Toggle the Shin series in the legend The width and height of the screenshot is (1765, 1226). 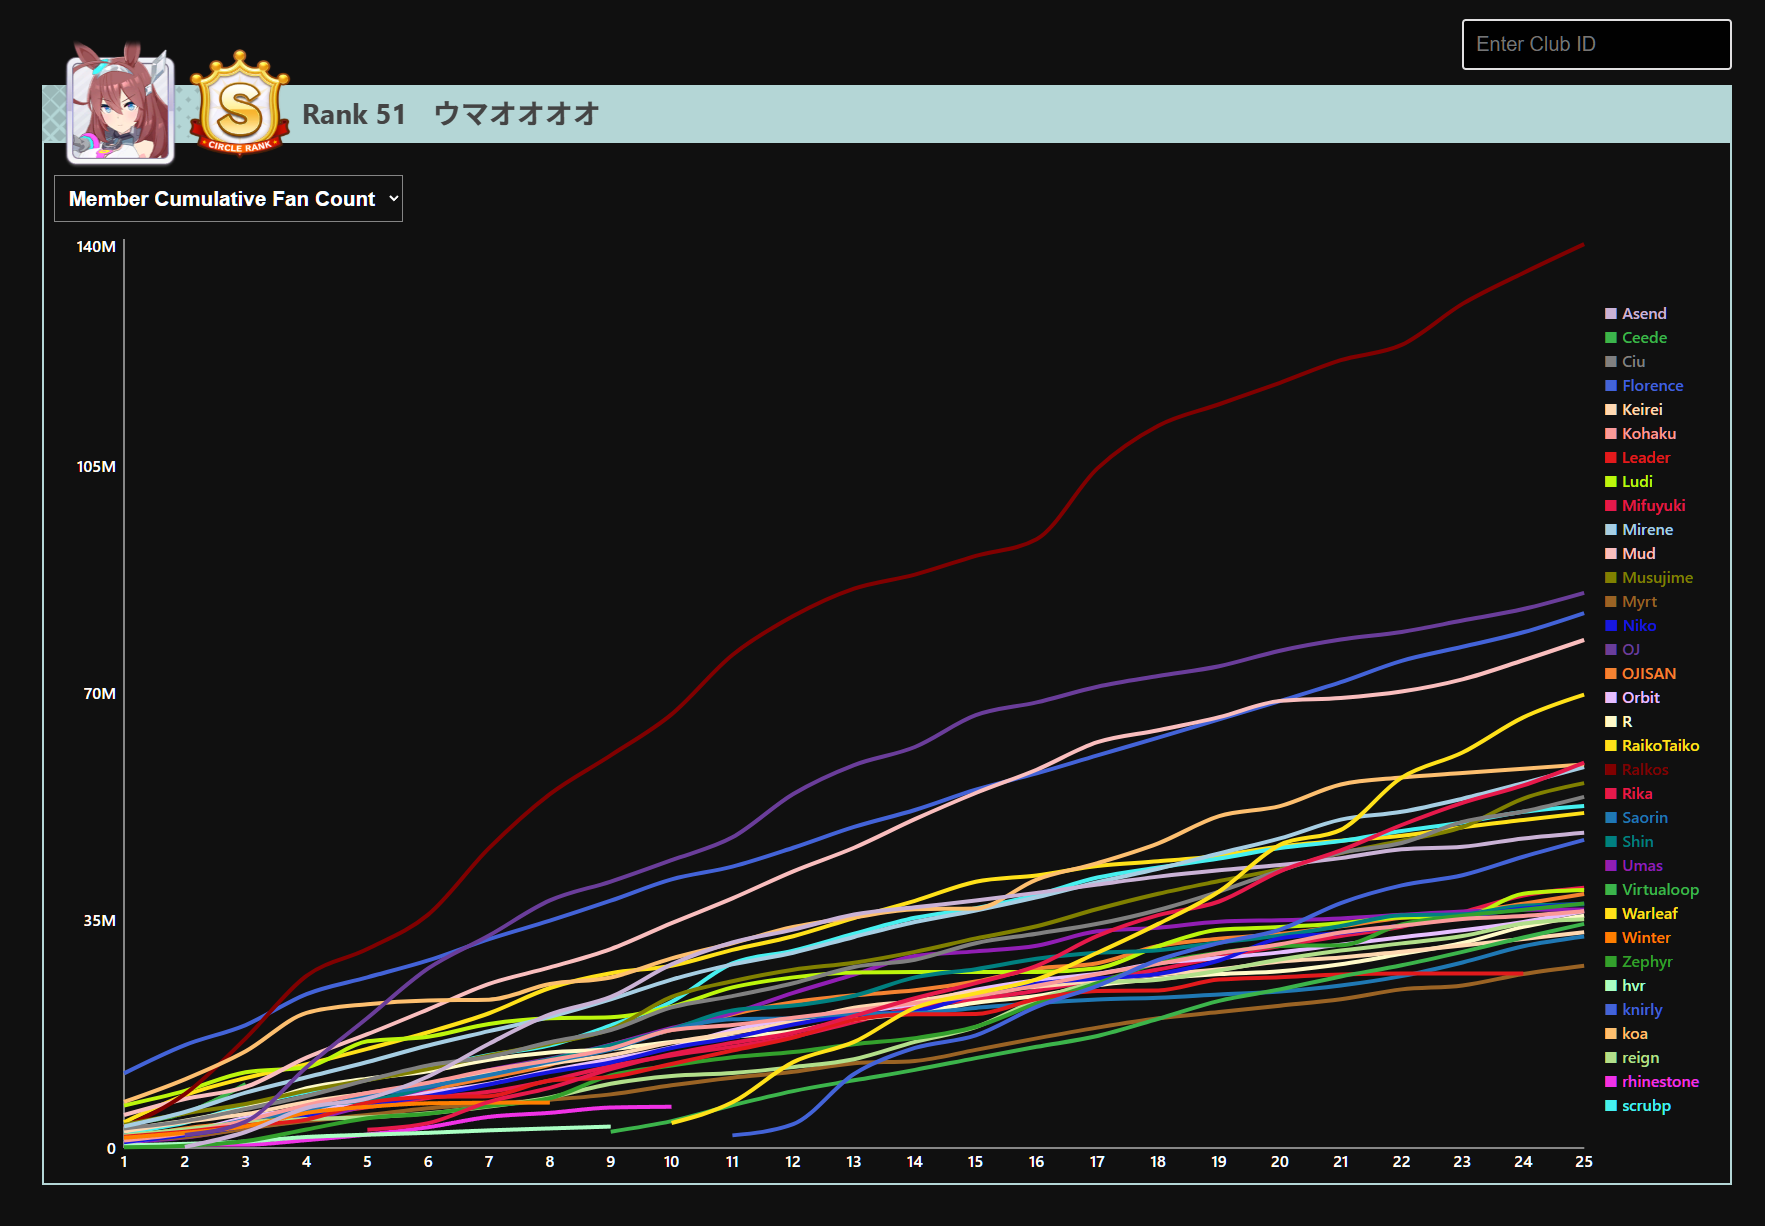1629,842
